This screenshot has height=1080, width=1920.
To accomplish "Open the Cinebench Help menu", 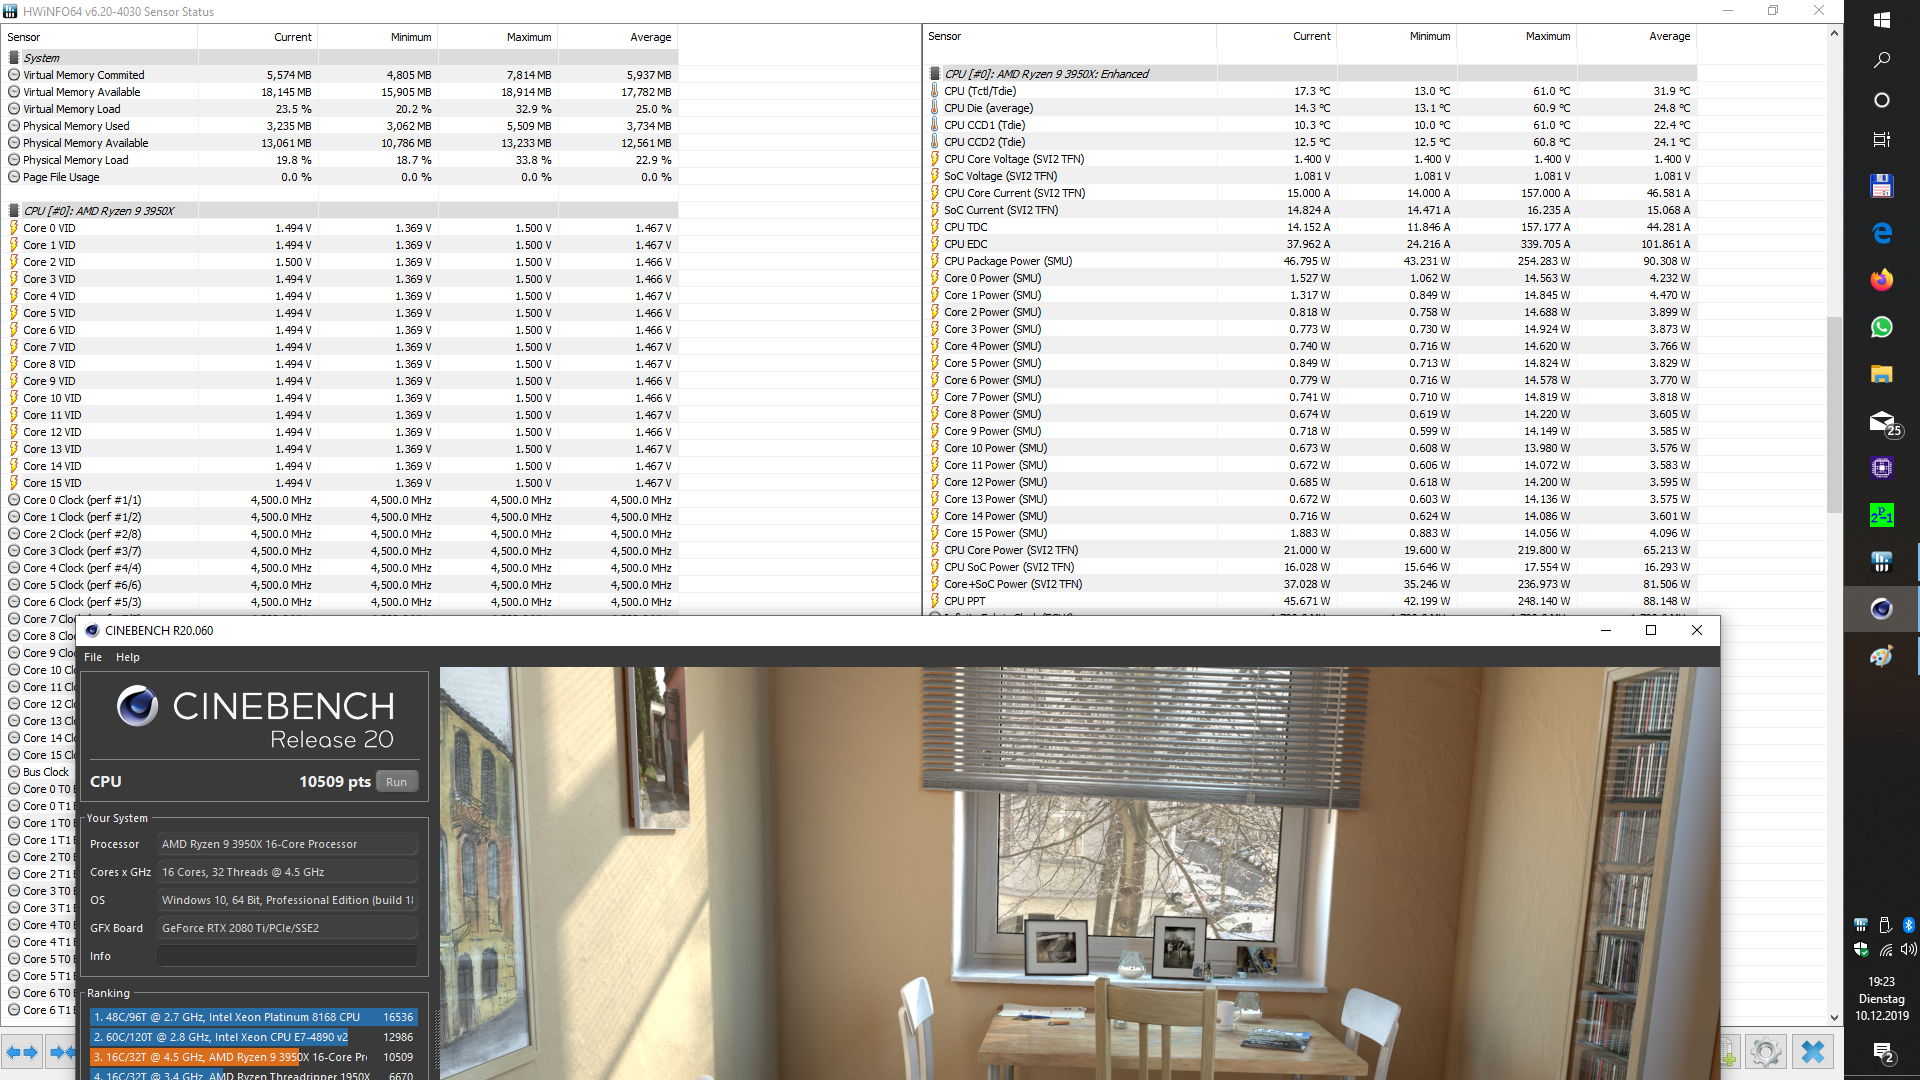I will pyautogui.click(x=128, y=657).
